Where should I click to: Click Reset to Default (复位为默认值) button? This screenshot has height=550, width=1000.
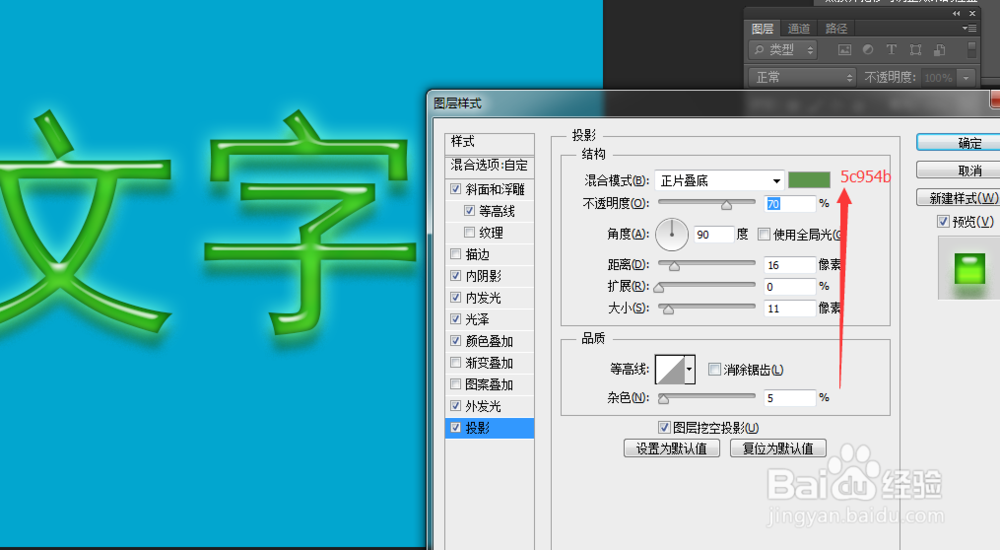(x=778, y=449)
